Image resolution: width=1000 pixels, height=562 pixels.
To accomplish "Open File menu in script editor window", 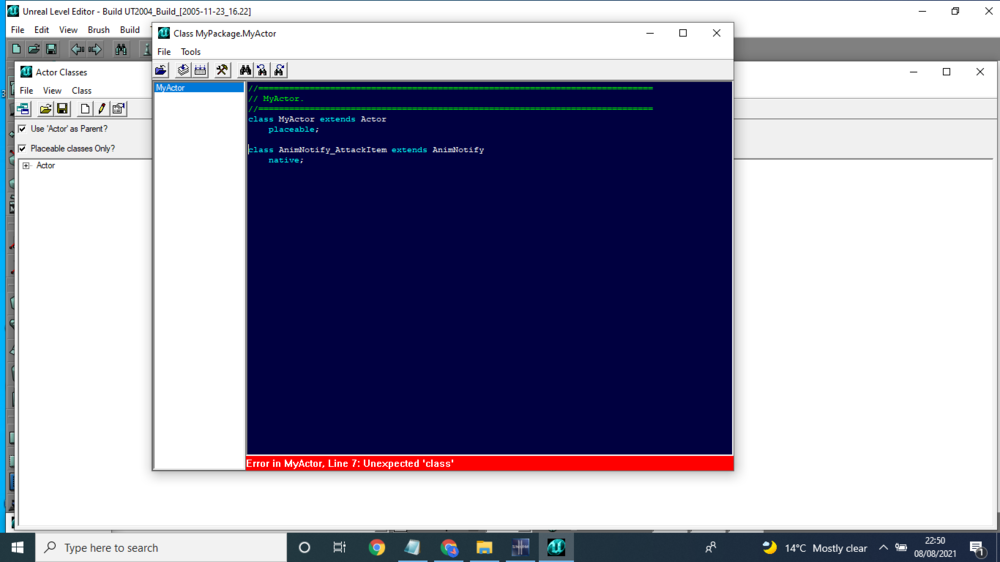I will click(x=164, y=52).
